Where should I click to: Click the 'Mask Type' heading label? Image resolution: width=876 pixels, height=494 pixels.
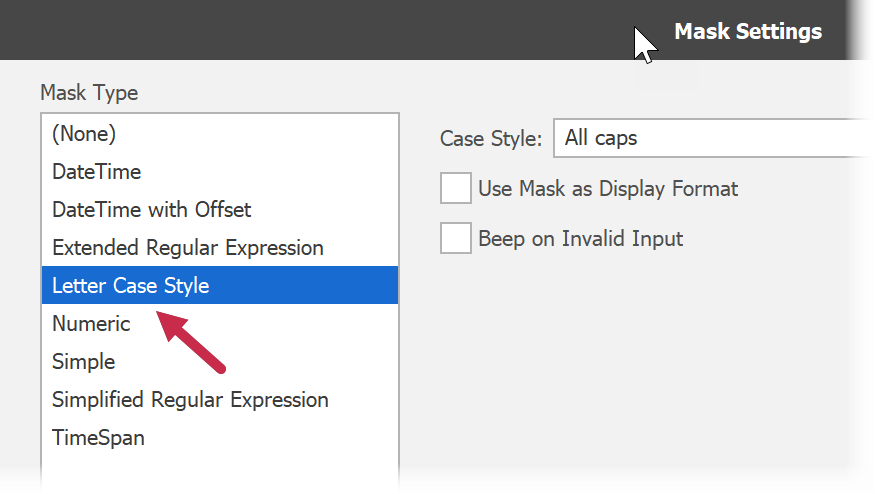pos(88,93)
